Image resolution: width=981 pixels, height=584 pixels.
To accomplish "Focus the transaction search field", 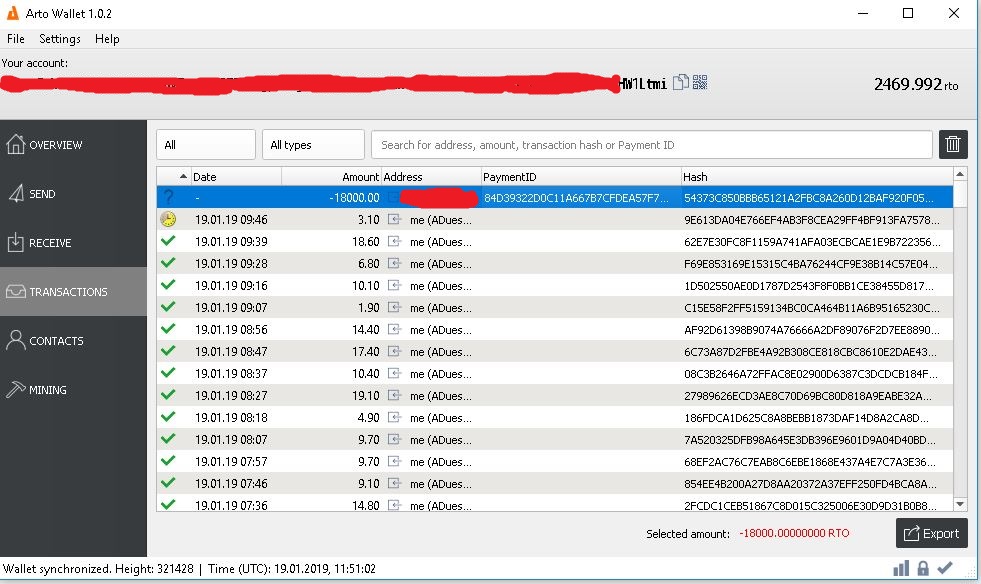I will click(x=651, y=145).
